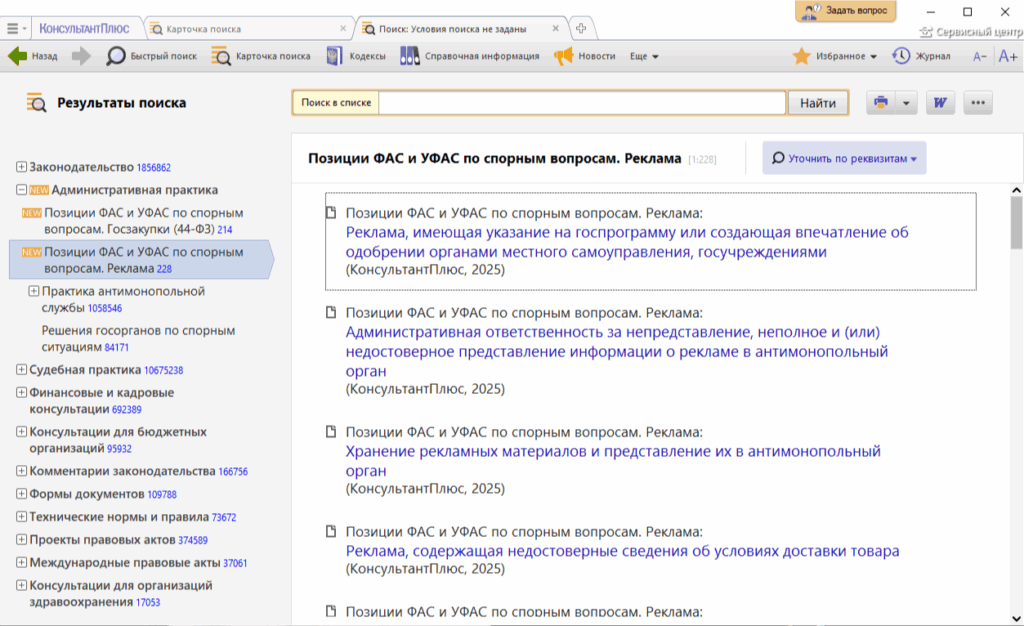Close the Карточка поиска tab
Image resolution: width=1024 pixels, height=626 pixels.
pos(343,29)
